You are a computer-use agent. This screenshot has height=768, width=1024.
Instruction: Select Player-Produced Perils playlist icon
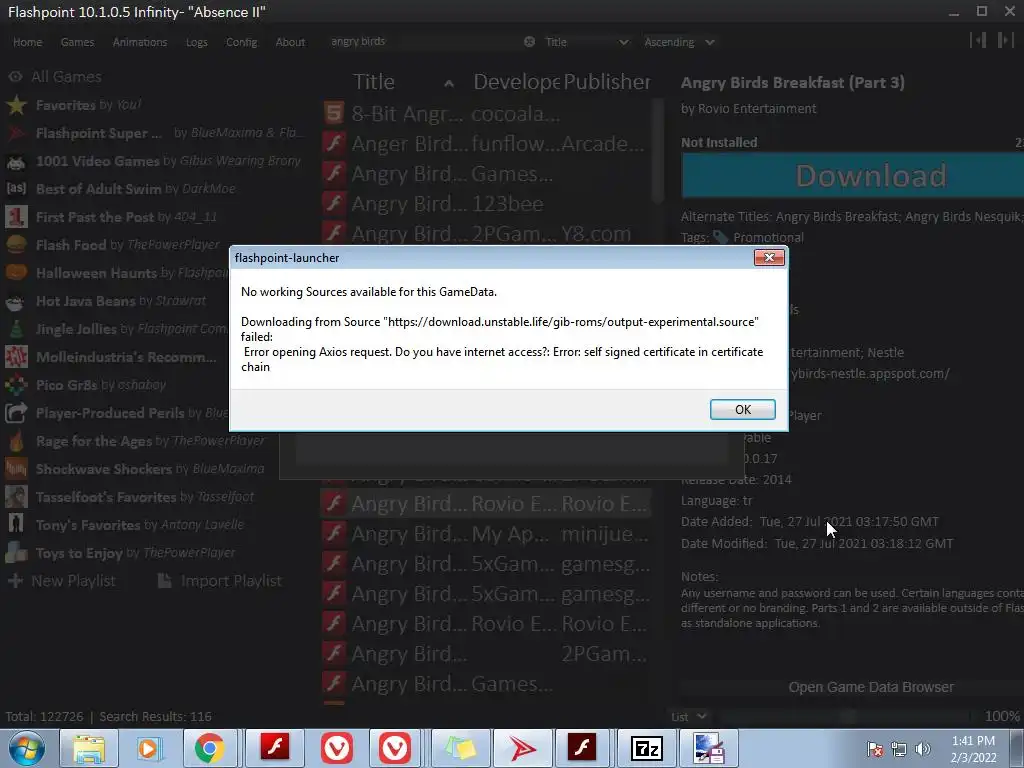(x=16, y=413)
